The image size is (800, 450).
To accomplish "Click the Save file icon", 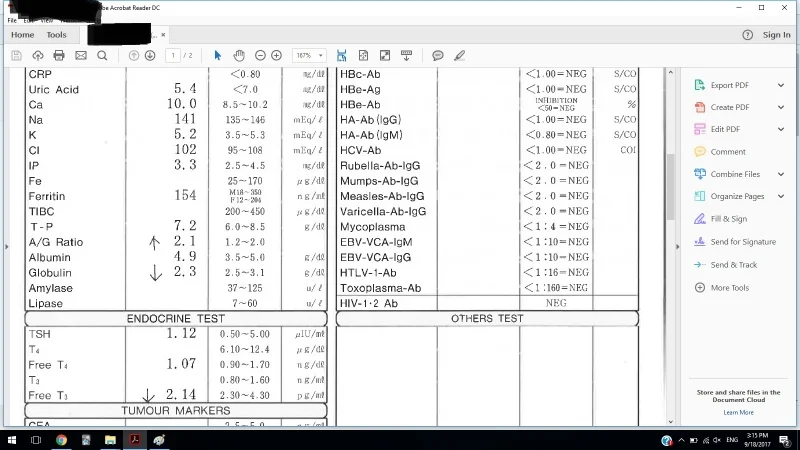I will (x=16, y=56).
